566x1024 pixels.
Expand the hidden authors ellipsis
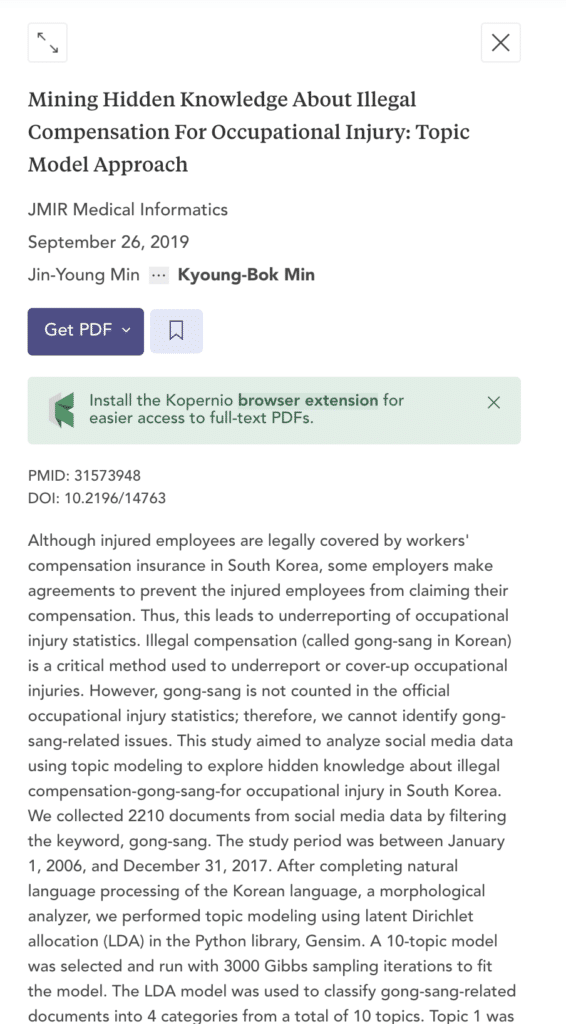(x=159, y=275)
